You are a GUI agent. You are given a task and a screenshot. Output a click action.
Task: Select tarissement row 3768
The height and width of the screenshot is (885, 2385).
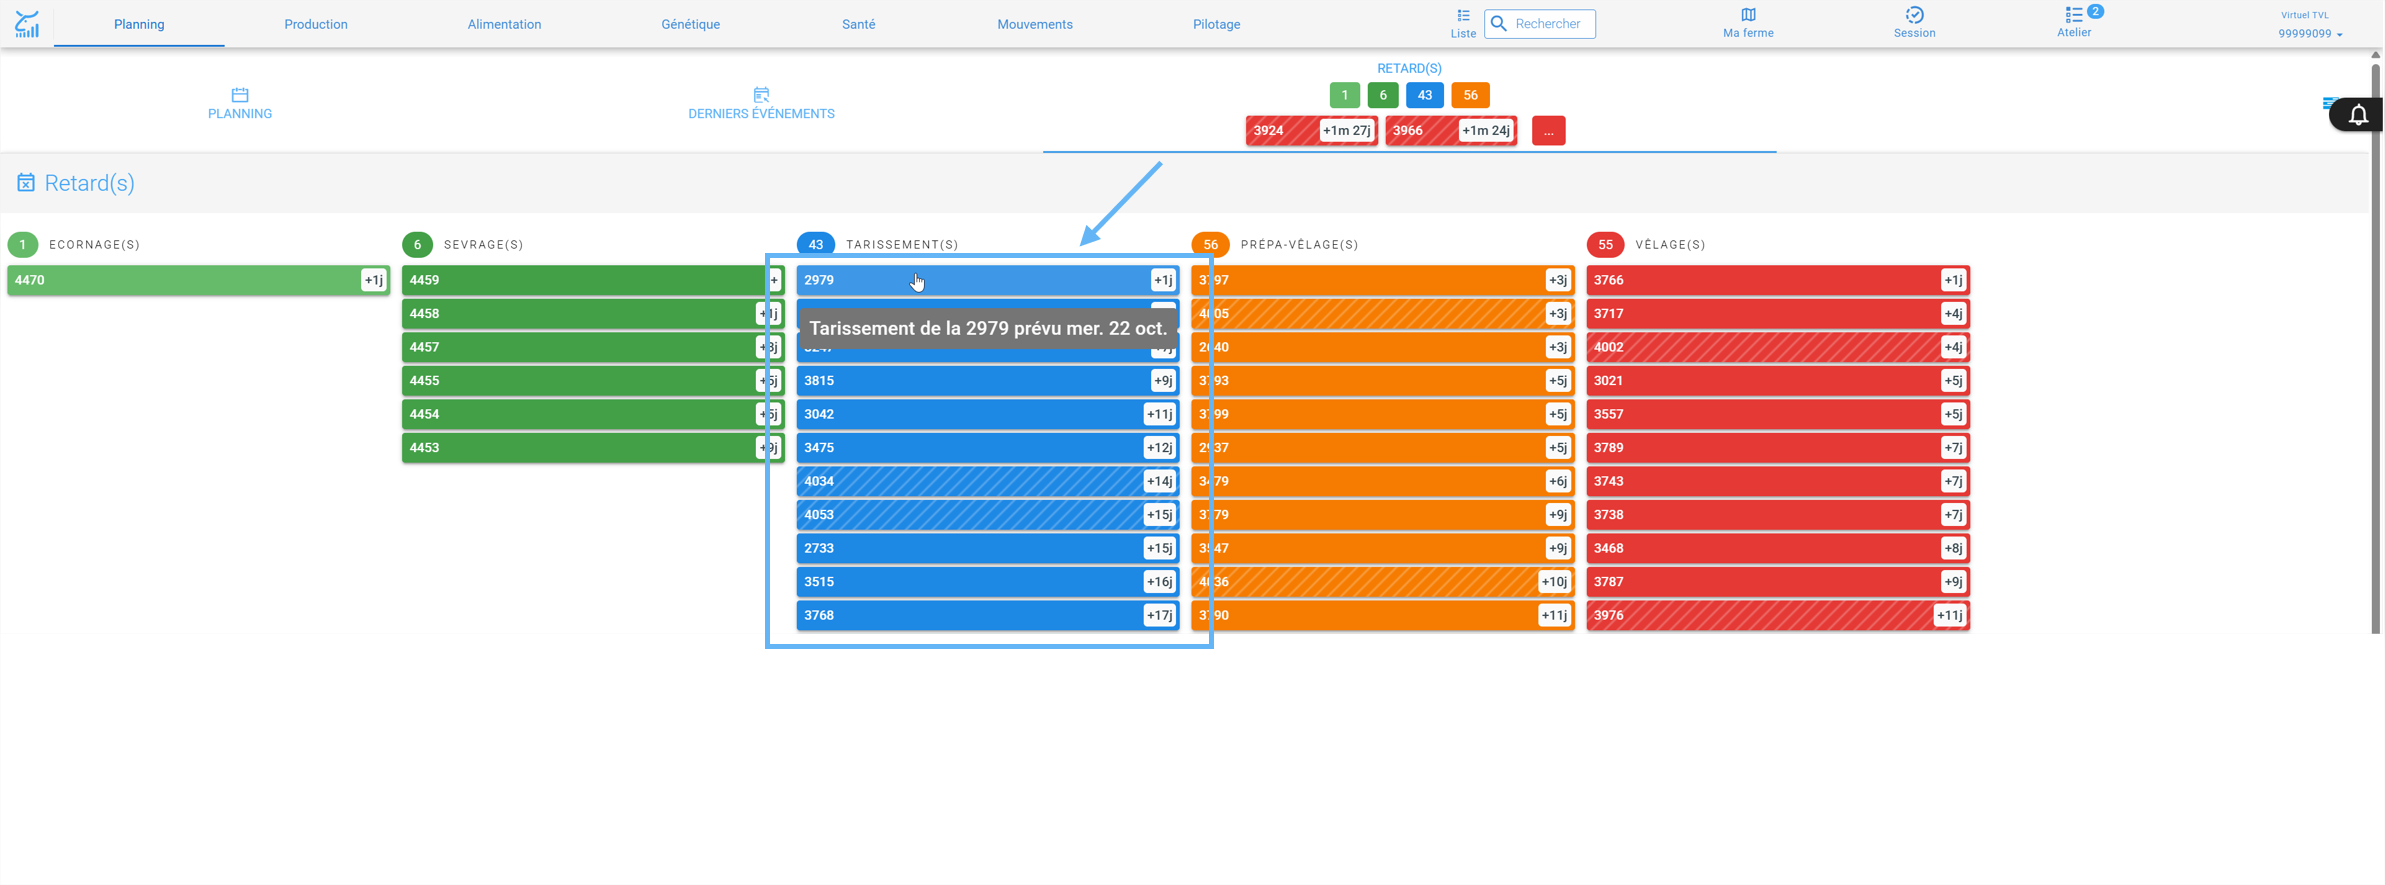click(x=988, y=615)
